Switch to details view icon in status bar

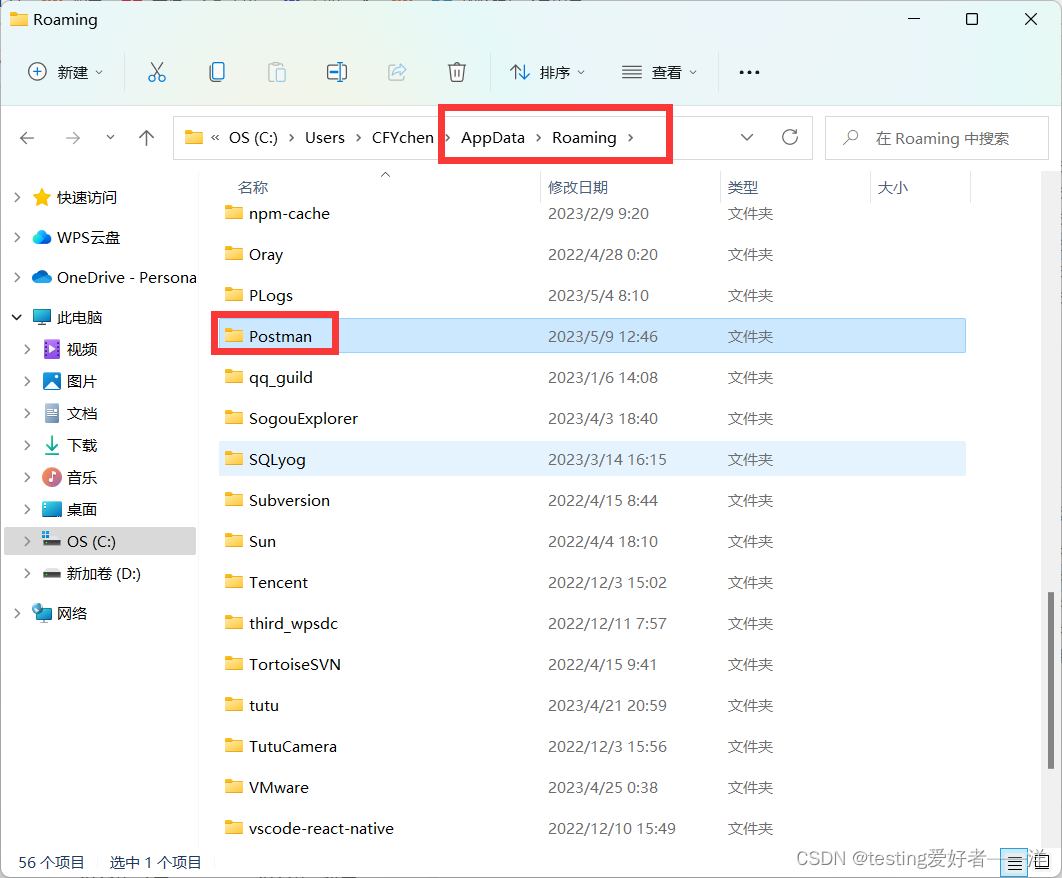pos(1014,863)
